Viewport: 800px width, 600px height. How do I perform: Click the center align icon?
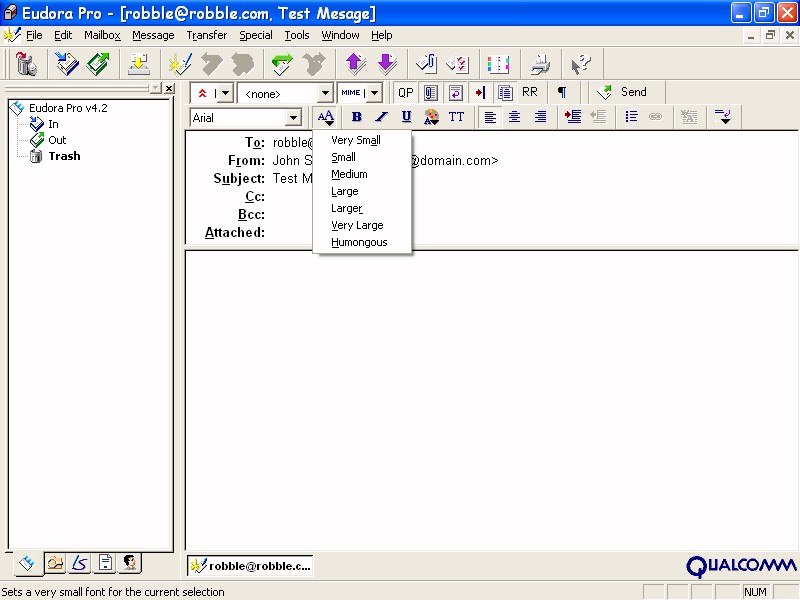click(515, 117)
